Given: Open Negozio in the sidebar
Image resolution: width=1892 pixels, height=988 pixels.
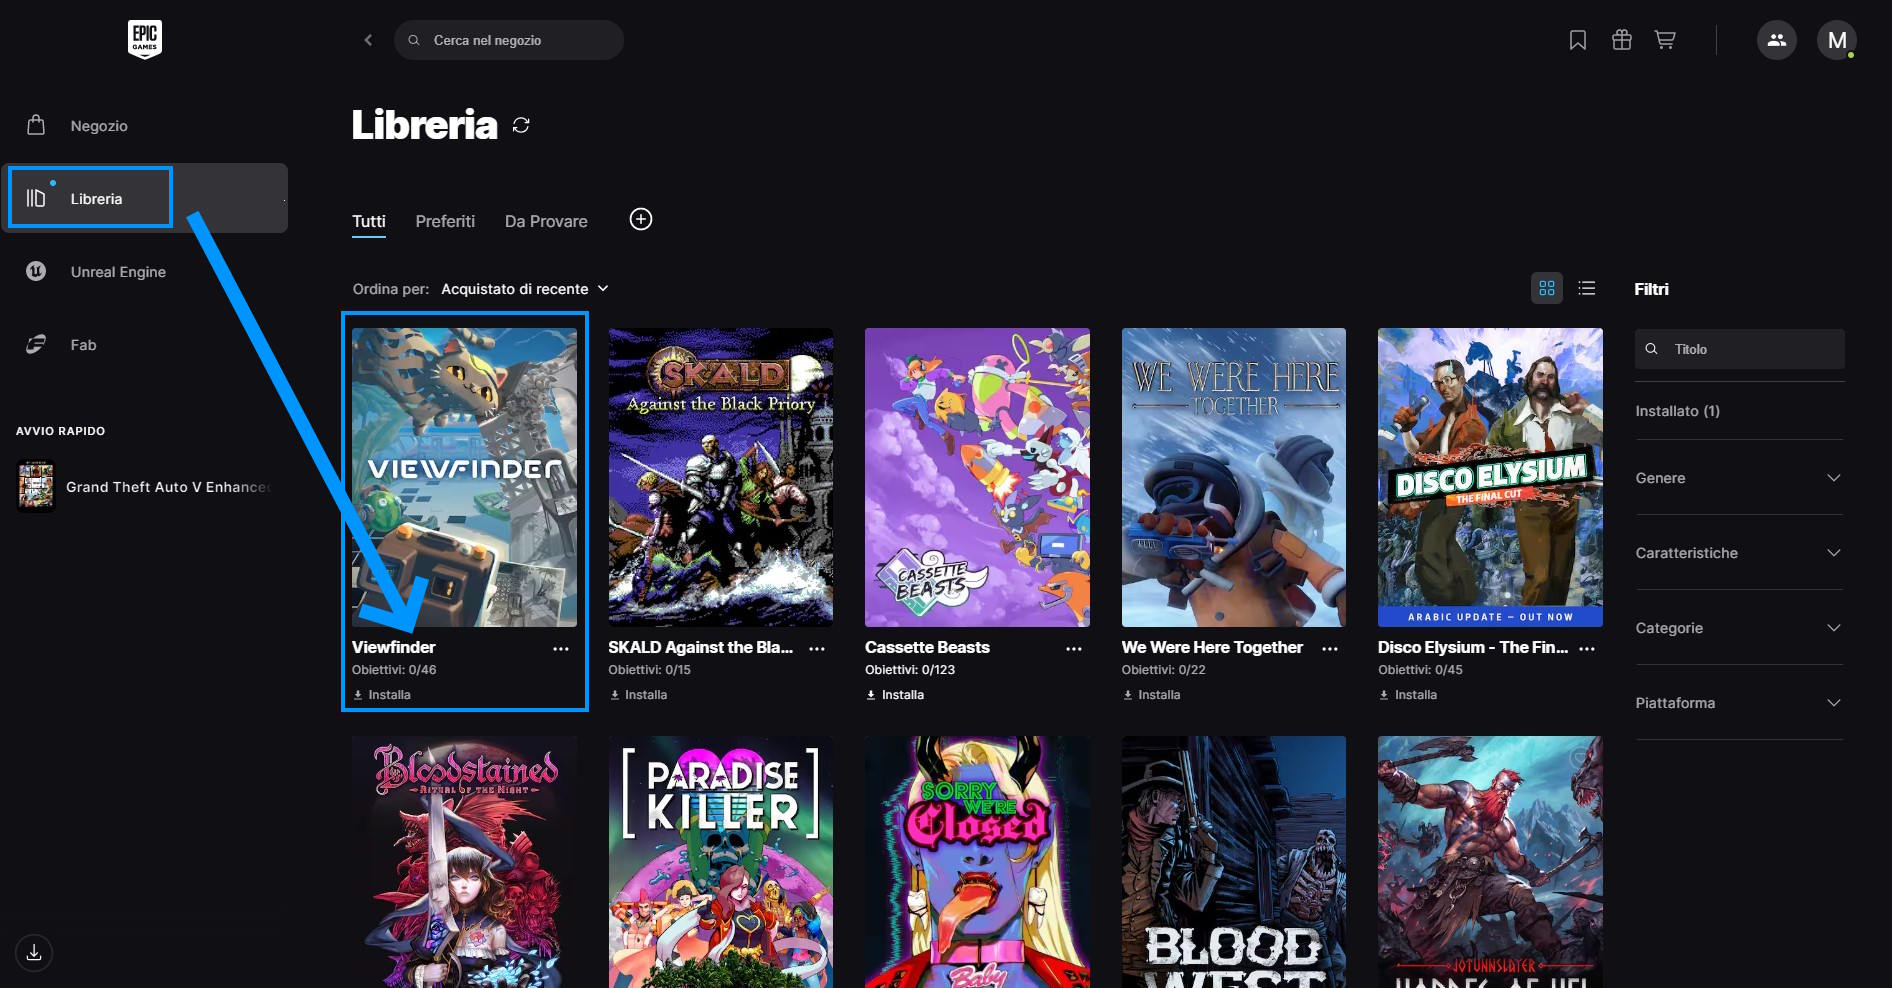Looking at the screenshot, I should coord(98,126).
